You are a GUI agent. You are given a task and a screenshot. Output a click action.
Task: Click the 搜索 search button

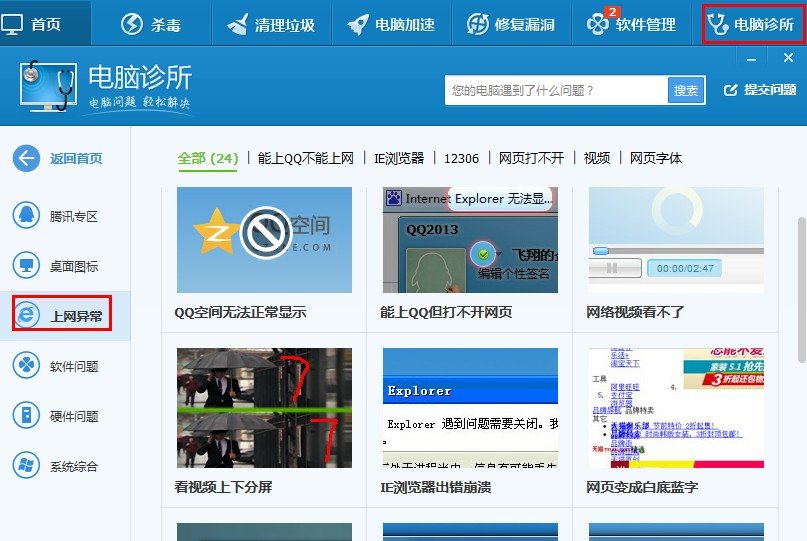click(x=686, y=91)
